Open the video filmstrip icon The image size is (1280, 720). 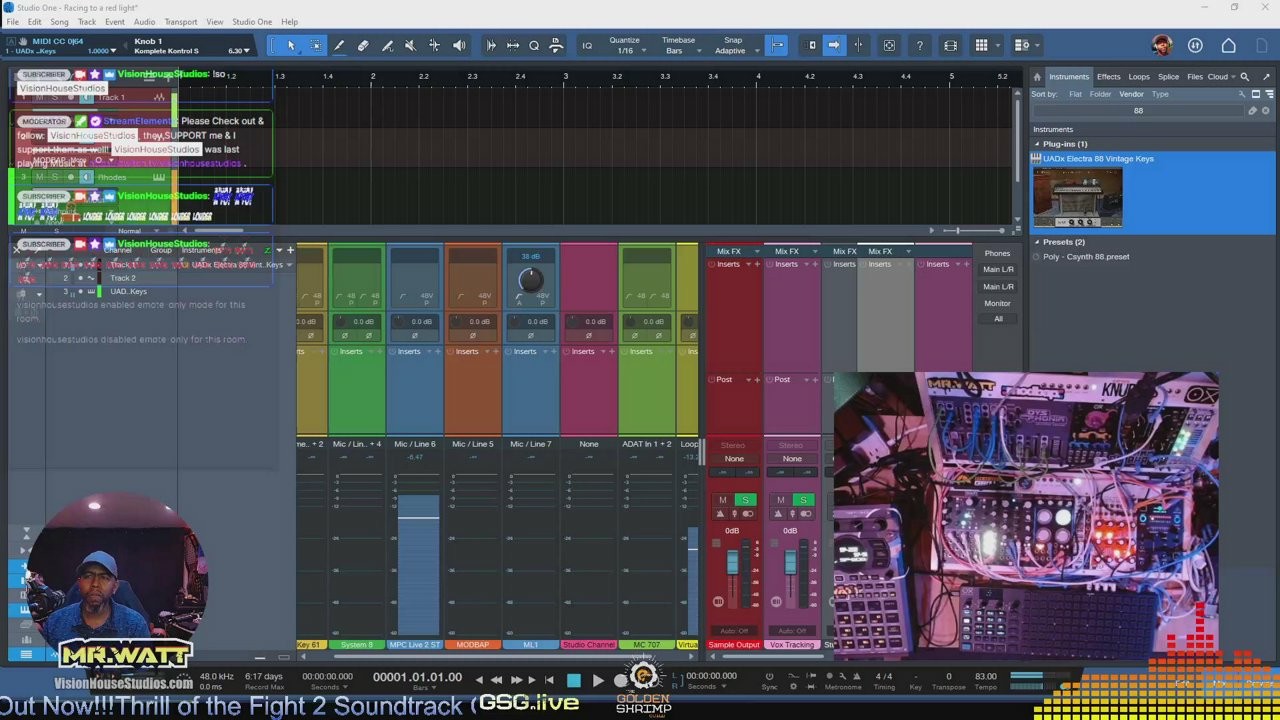950,45
